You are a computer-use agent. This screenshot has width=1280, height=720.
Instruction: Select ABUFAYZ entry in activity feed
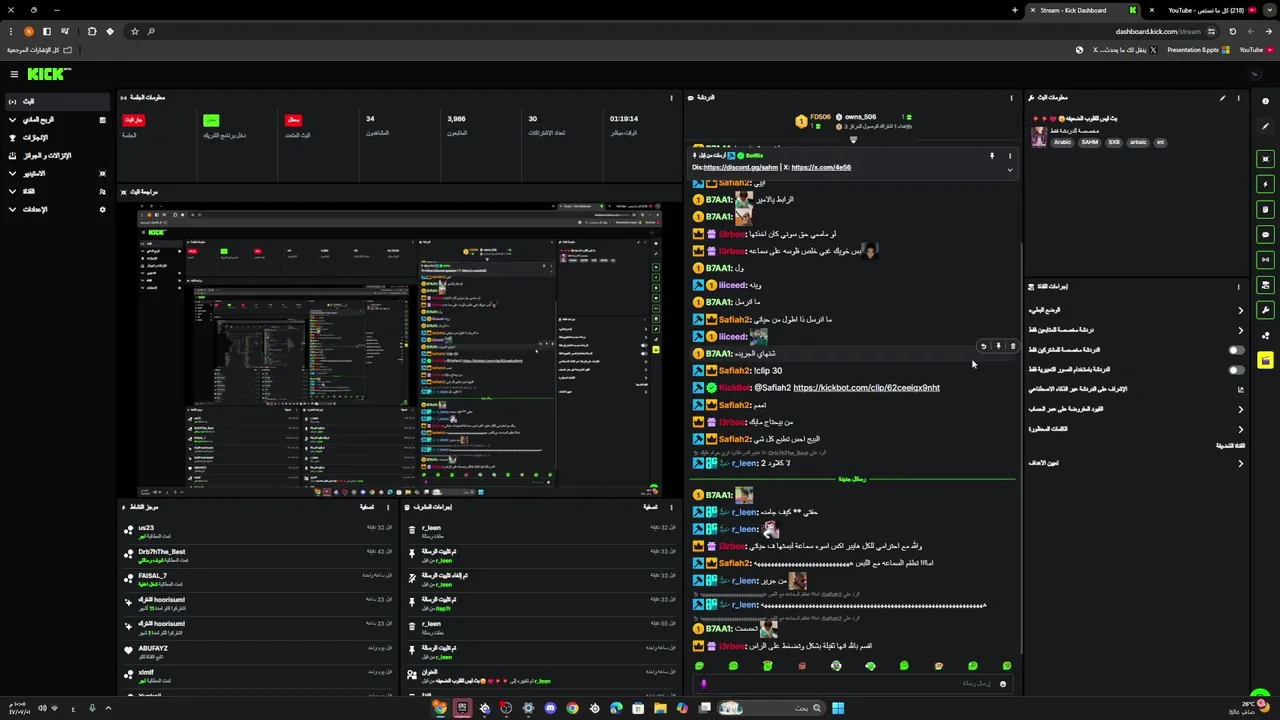pyautogui.click(x=258, y=652)
